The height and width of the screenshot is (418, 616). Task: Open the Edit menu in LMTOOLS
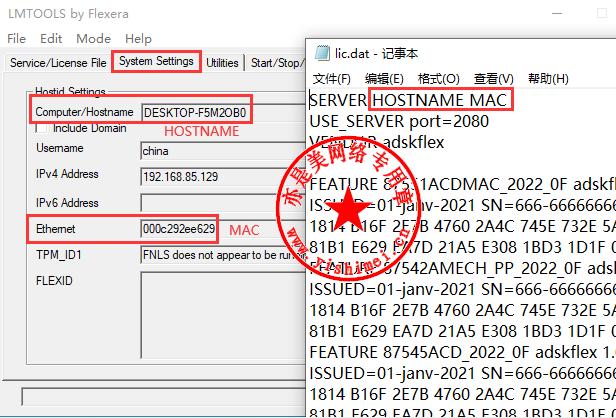51,38
